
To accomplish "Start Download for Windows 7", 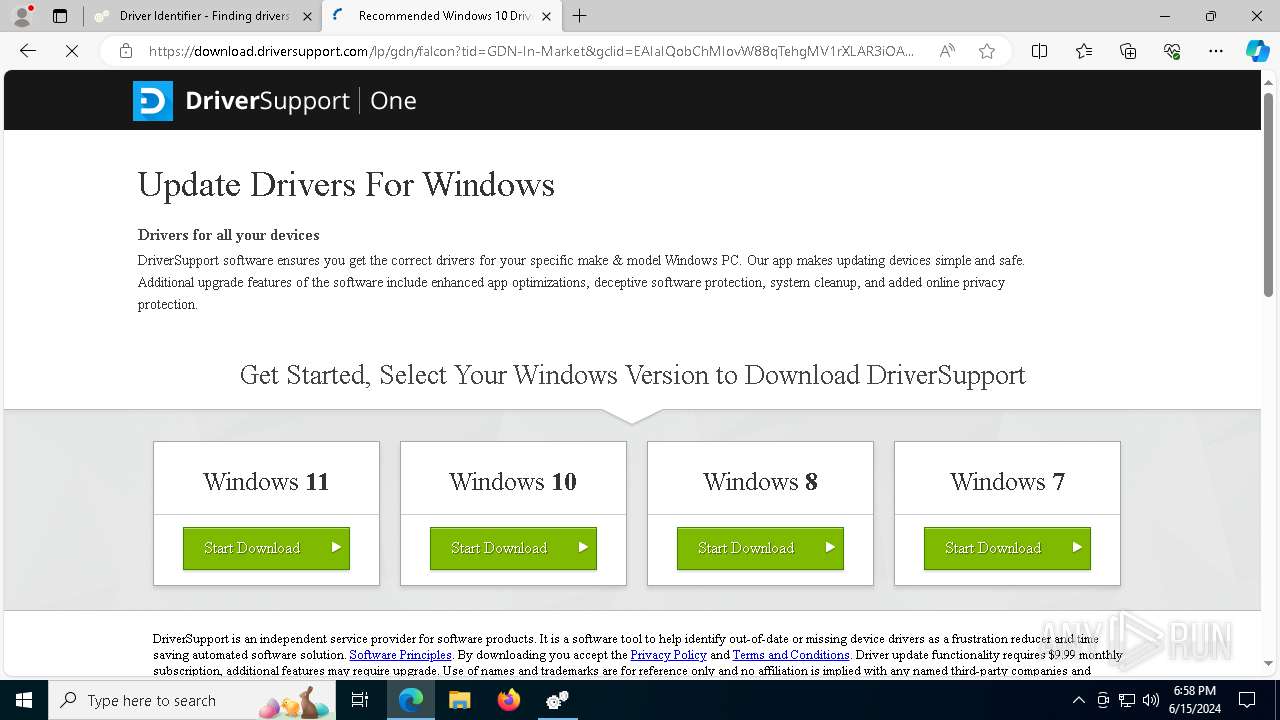I will pyautogui.click(x=1007, y=548).
